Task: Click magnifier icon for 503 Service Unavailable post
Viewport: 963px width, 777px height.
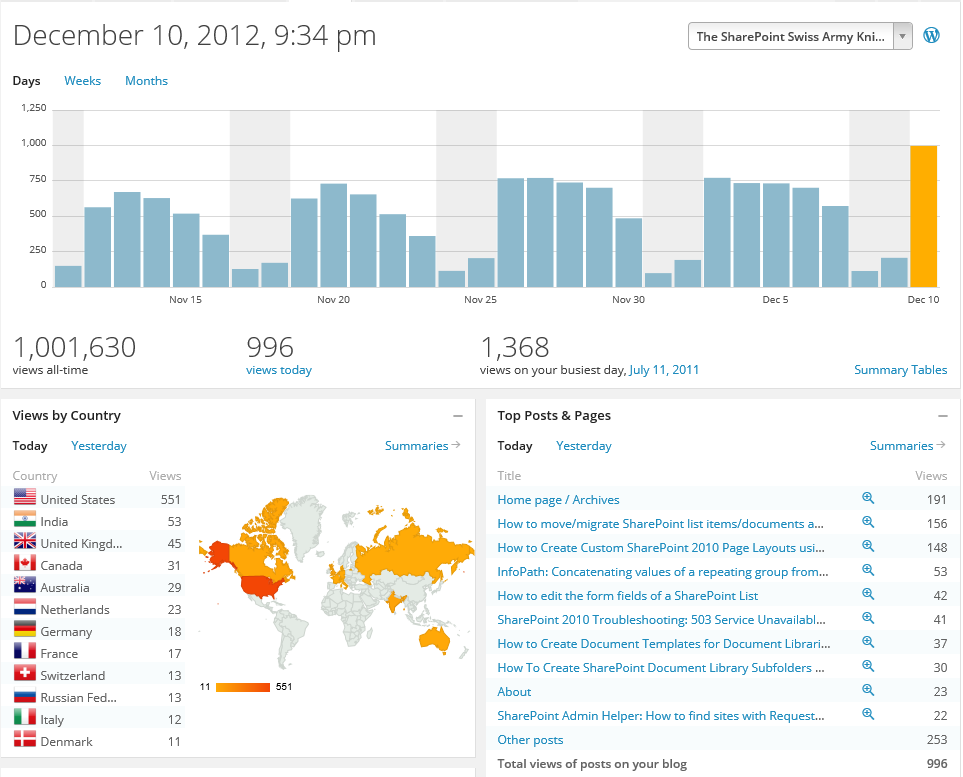Action: 868,619
